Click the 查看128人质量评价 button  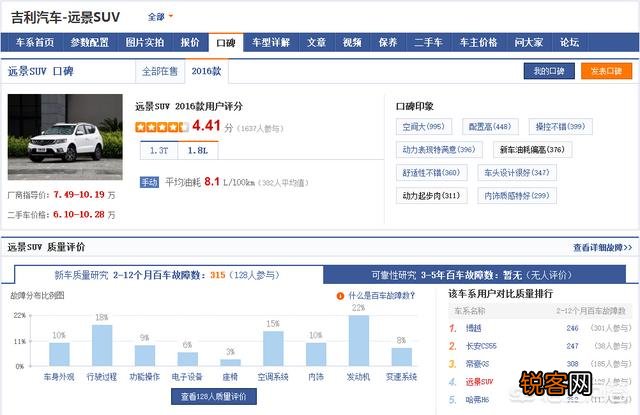(x=214, y=396)
